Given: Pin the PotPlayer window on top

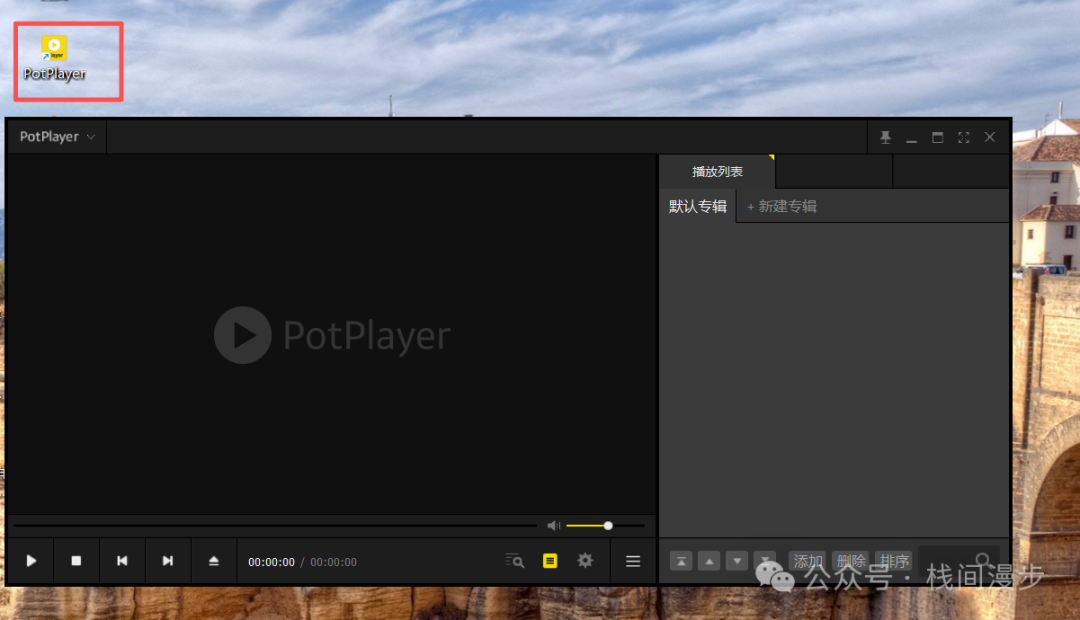Looking at the screenshot, I should (x=886, y=137).
